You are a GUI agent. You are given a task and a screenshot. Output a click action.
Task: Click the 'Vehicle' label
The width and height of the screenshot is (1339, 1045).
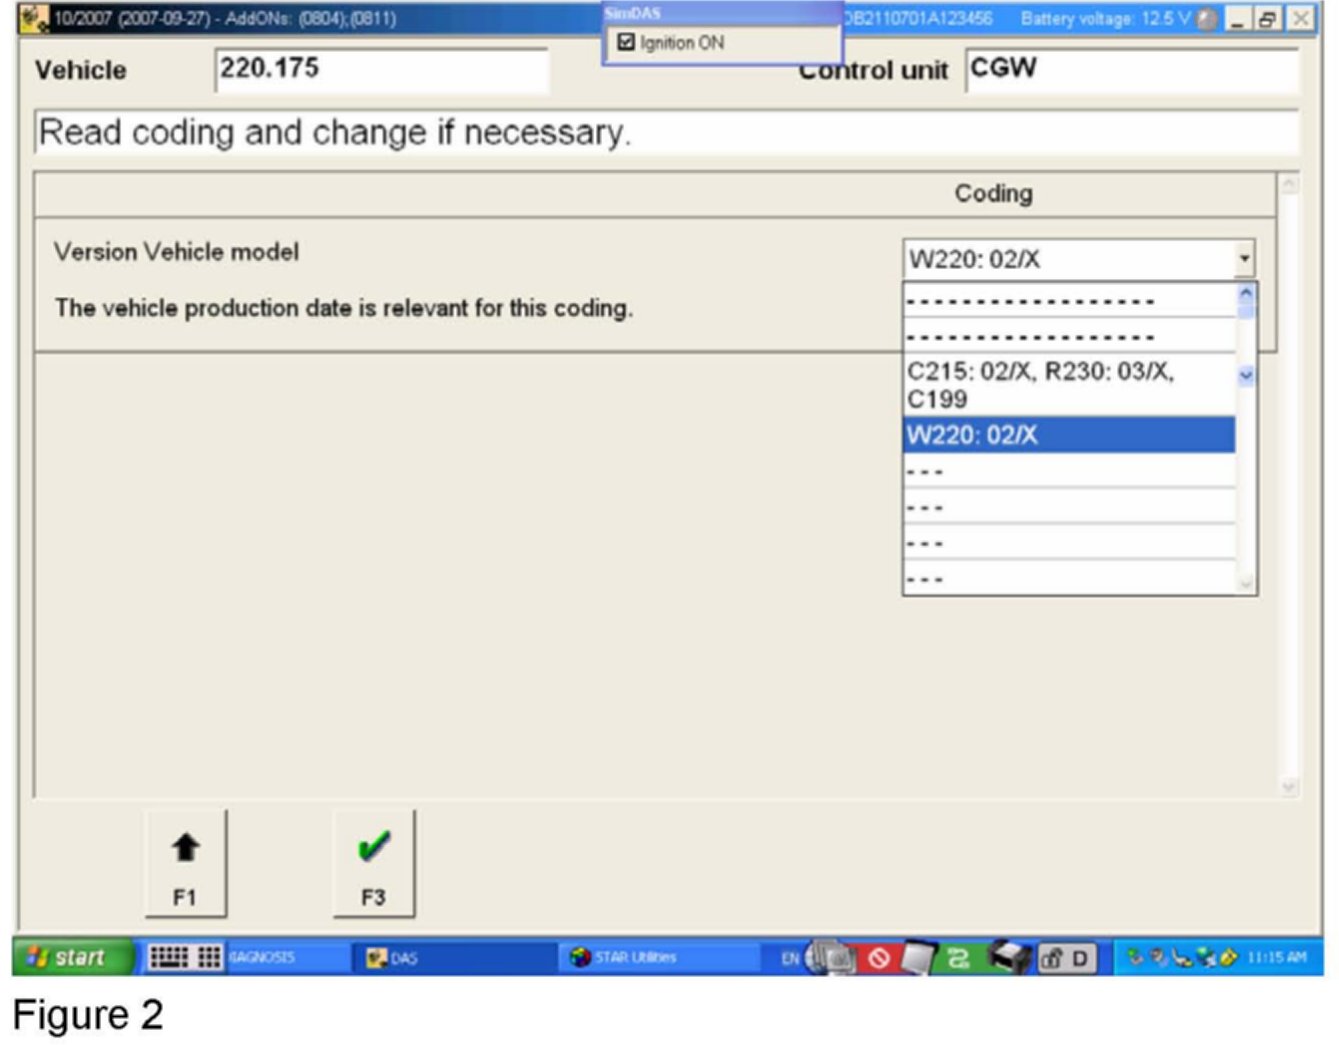point(81,70)
